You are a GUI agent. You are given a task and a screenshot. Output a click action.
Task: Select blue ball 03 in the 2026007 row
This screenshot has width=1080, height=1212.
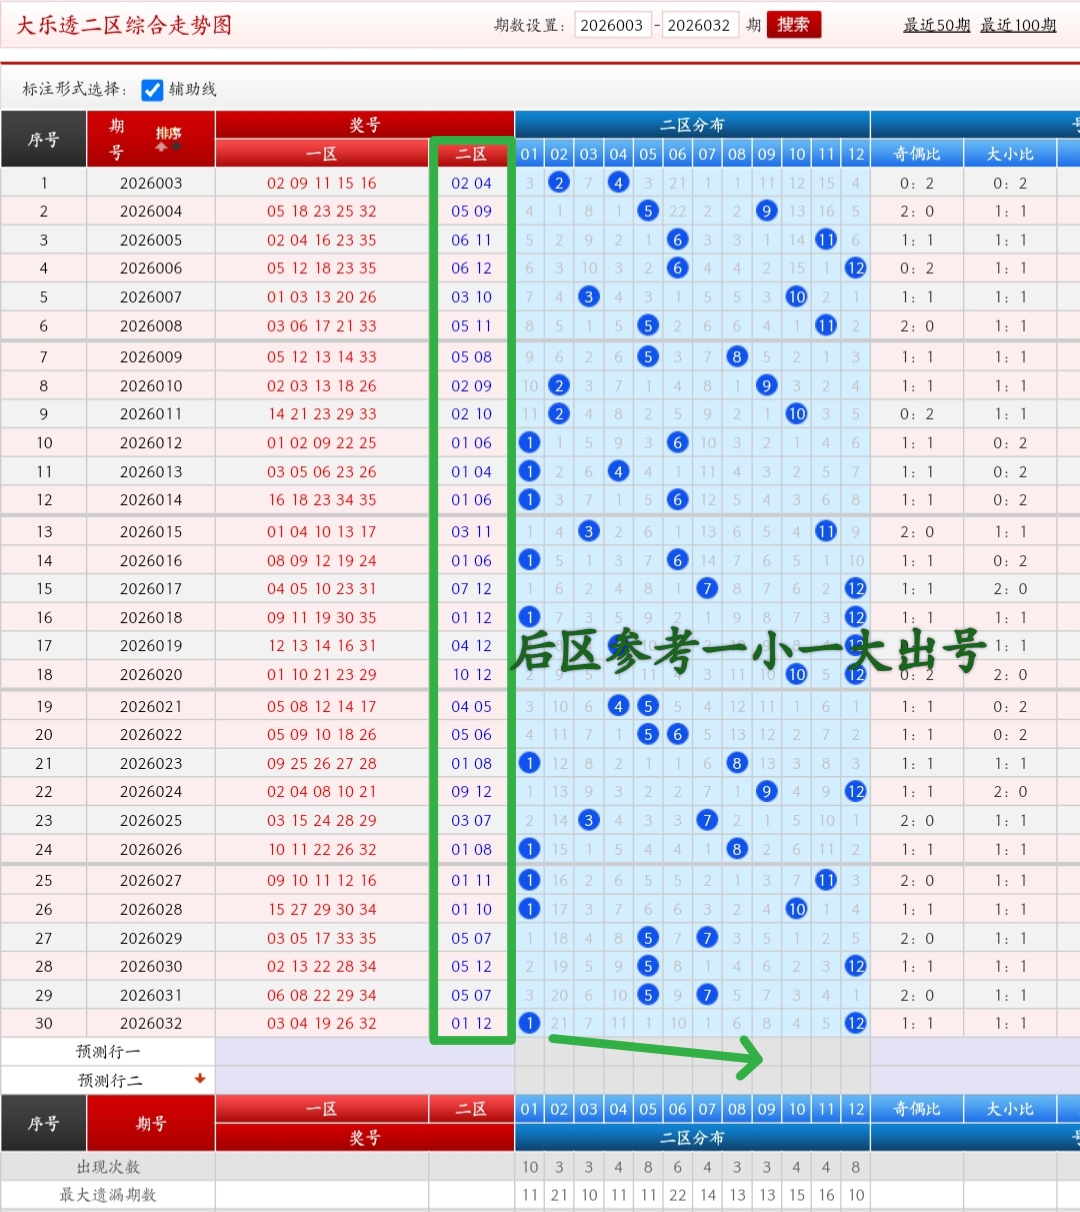pos(589,297)
